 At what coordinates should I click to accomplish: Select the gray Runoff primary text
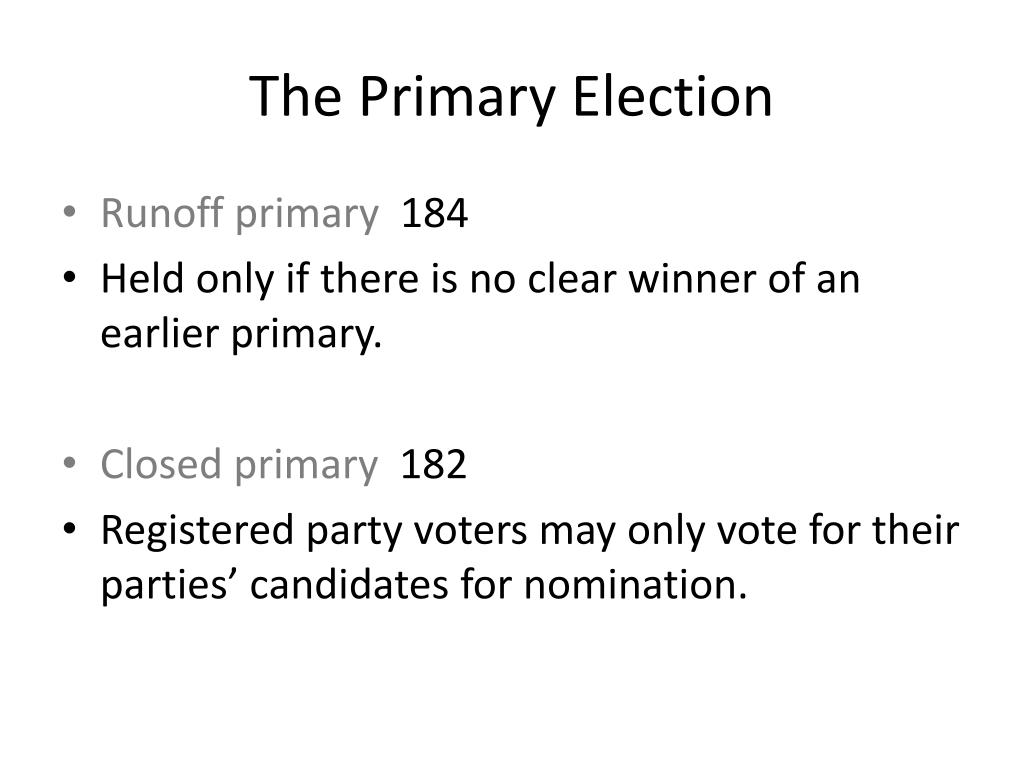[x=240, y=214]
